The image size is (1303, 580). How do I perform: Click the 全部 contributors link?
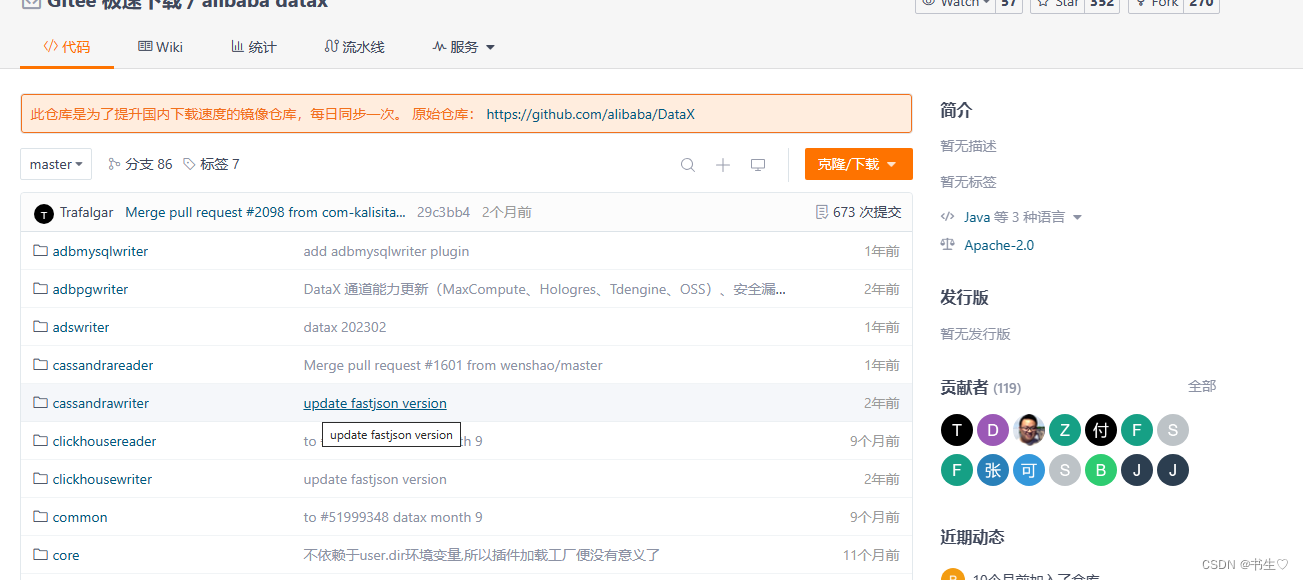1202,386
